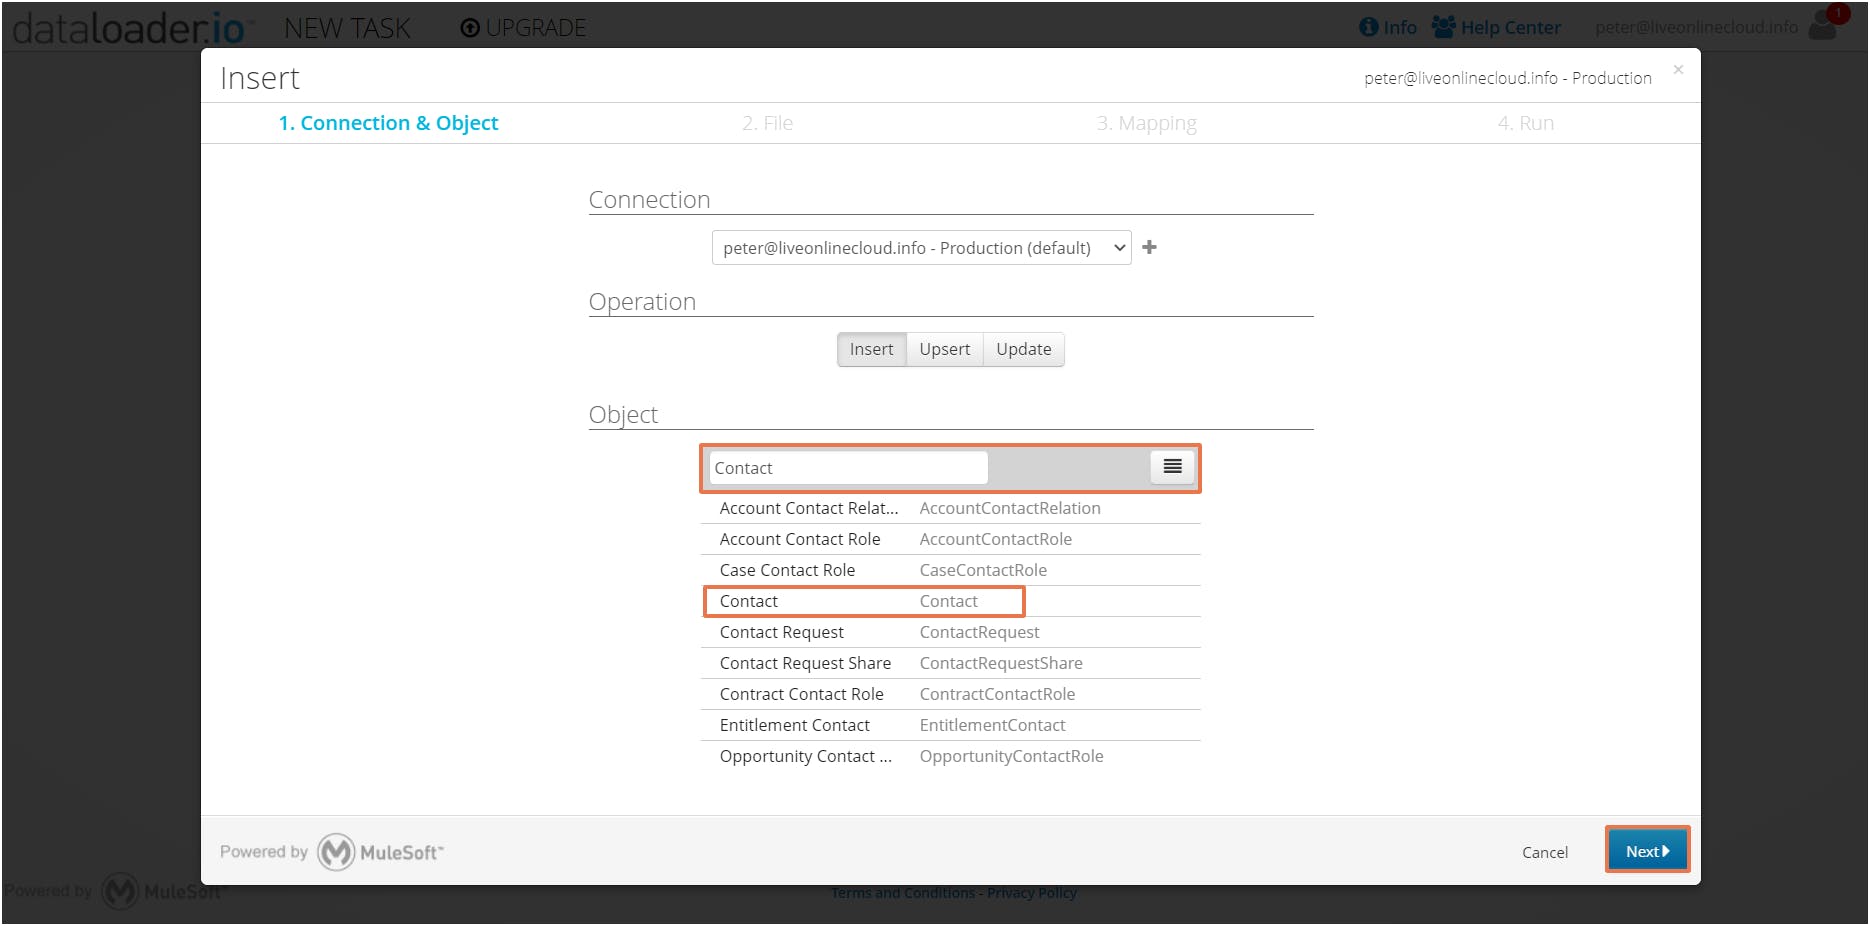Image resolution: width=1870 pixels, height=926 pixels.
Task: Select Account Contact Role object row
Action: click(x=950, y=539)
